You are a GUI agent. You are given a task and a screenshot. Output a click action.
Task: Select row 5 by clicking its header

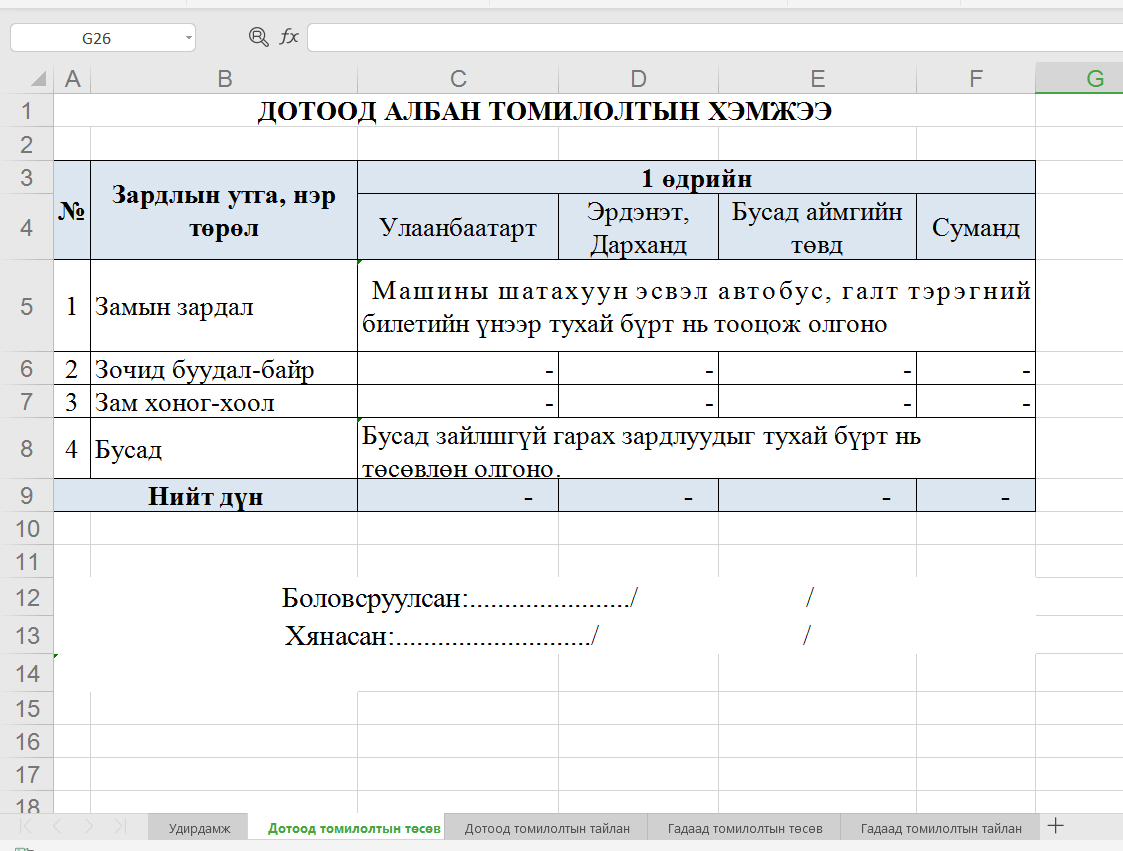coord(27,306)
